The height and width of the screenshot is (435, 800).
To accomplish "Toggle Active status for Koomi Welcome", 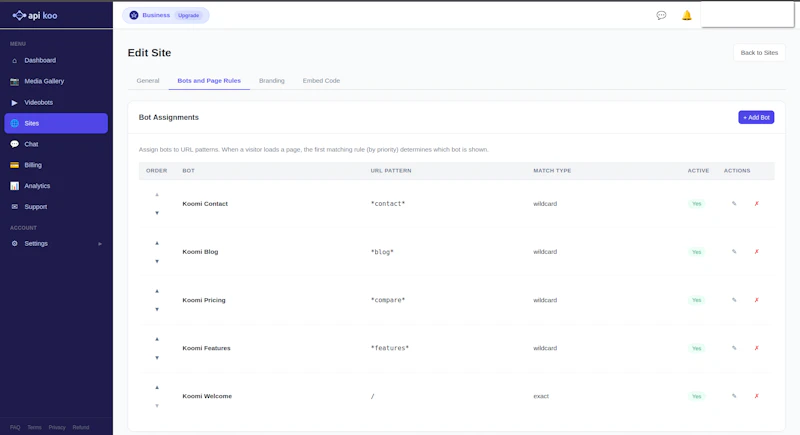I will click(x=696, y=396).
